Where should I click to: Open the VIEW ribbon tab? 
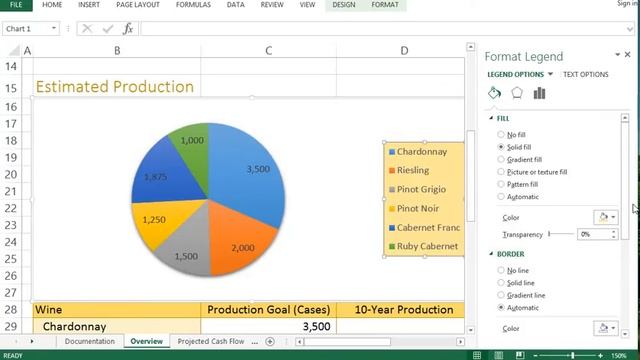307,5
